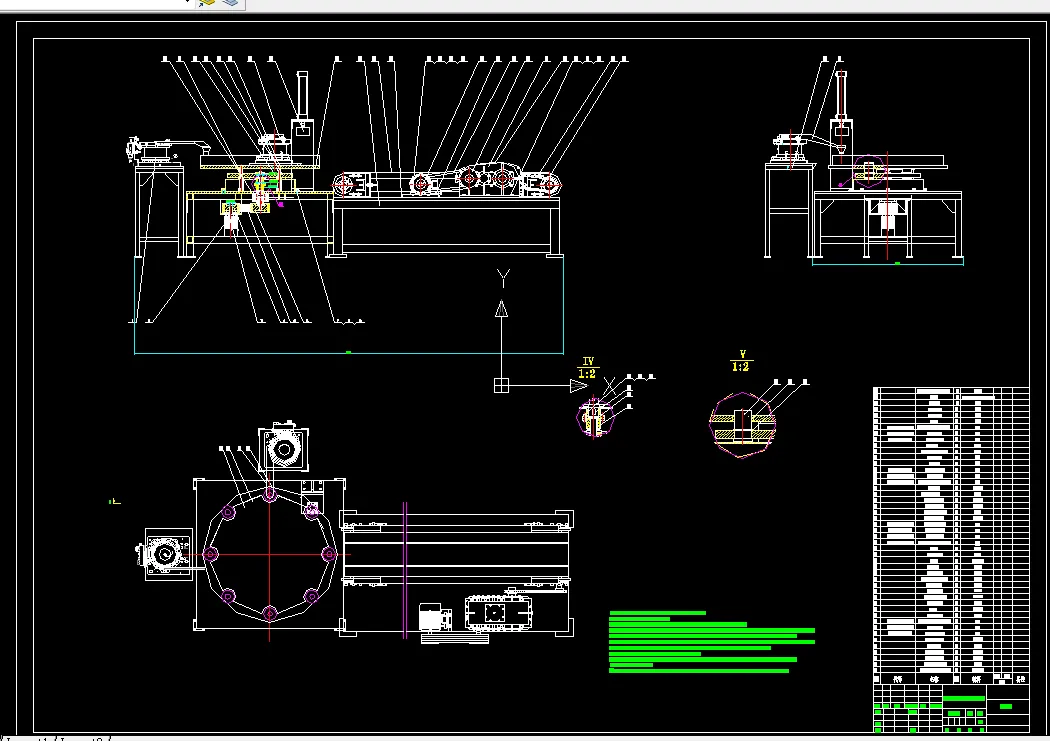Select the "IV 1:2" detail scale label
1050x741 pixels.
point(587,368)
